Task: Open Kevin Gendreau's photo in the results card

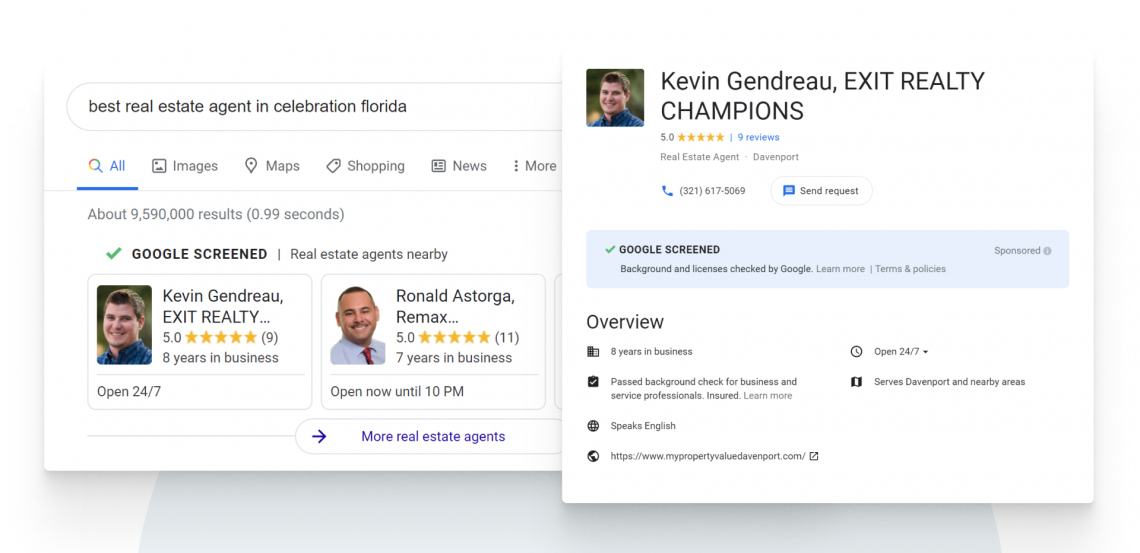Action: pyautogui.click(x=124, y=325)
